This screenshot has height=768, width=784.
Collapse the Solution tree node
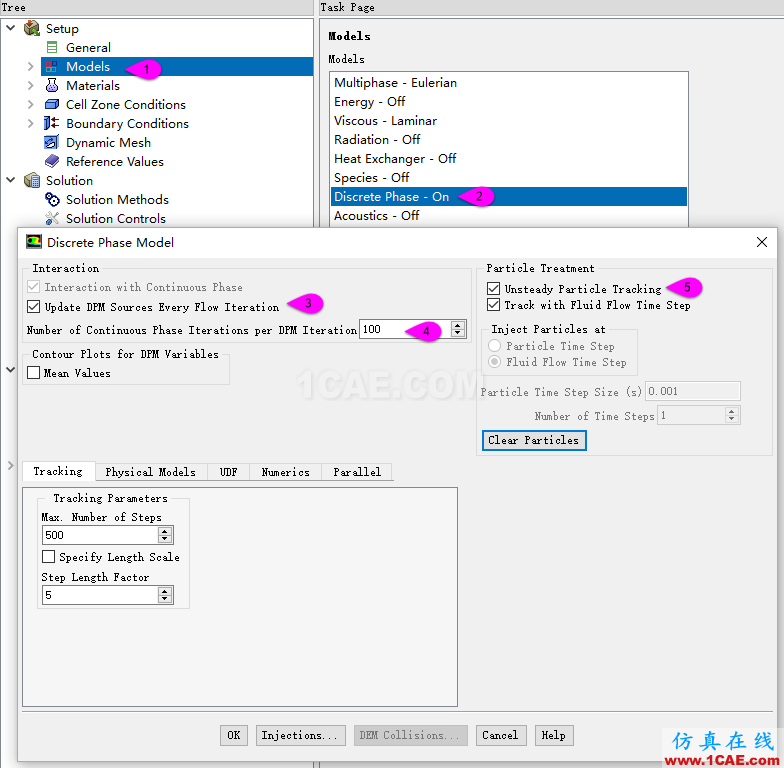(x=10, y=180)
